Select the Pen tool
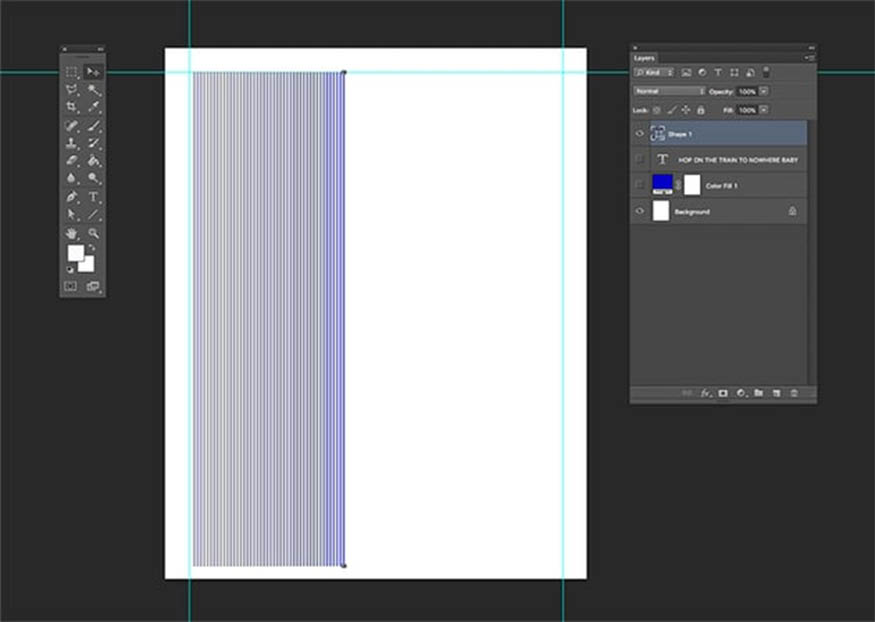Screen dimensions: 875x622 coord(71,197)
